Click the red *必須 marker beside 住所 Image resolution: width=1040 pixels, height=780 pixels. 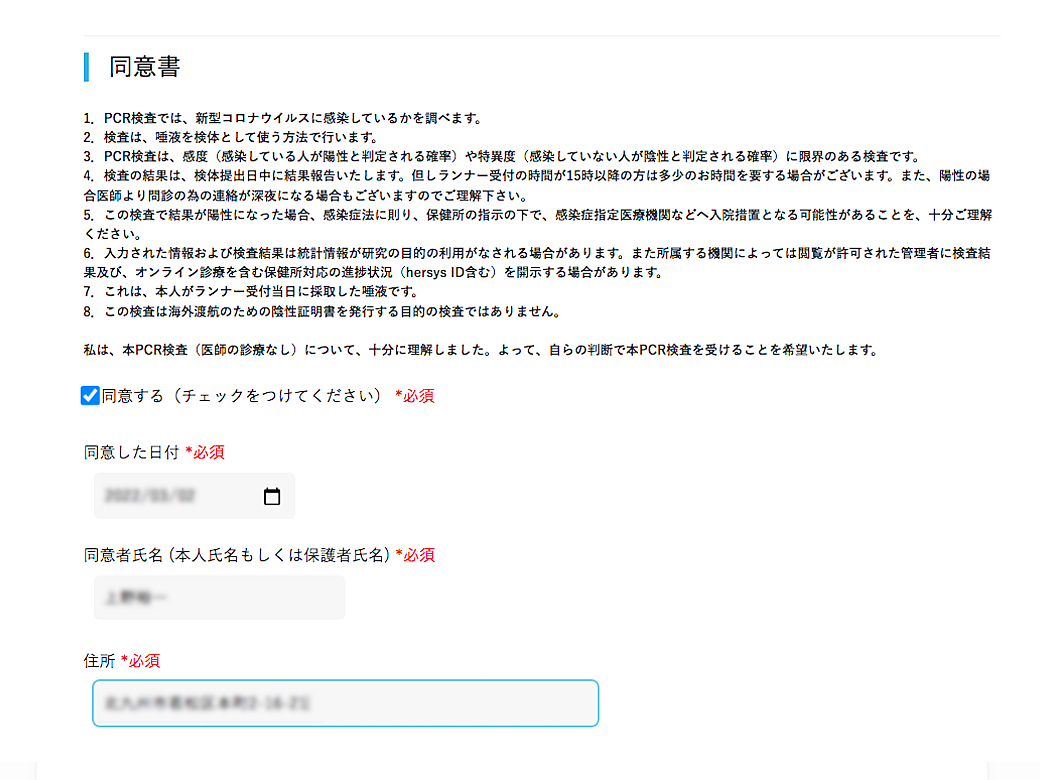[140, 660]
